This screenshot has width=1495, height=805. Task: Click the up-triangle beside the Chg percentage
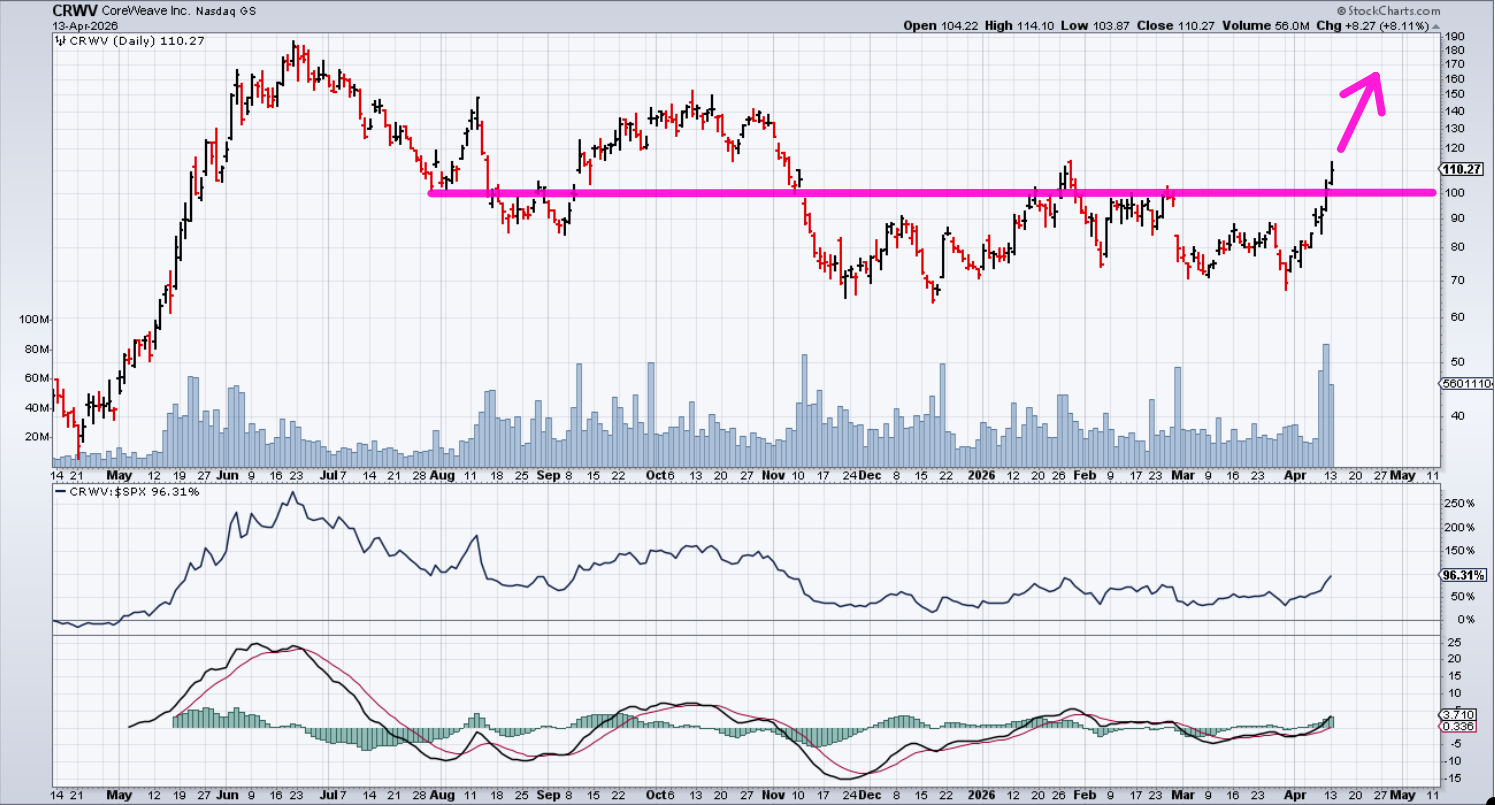coord(1436,25)
